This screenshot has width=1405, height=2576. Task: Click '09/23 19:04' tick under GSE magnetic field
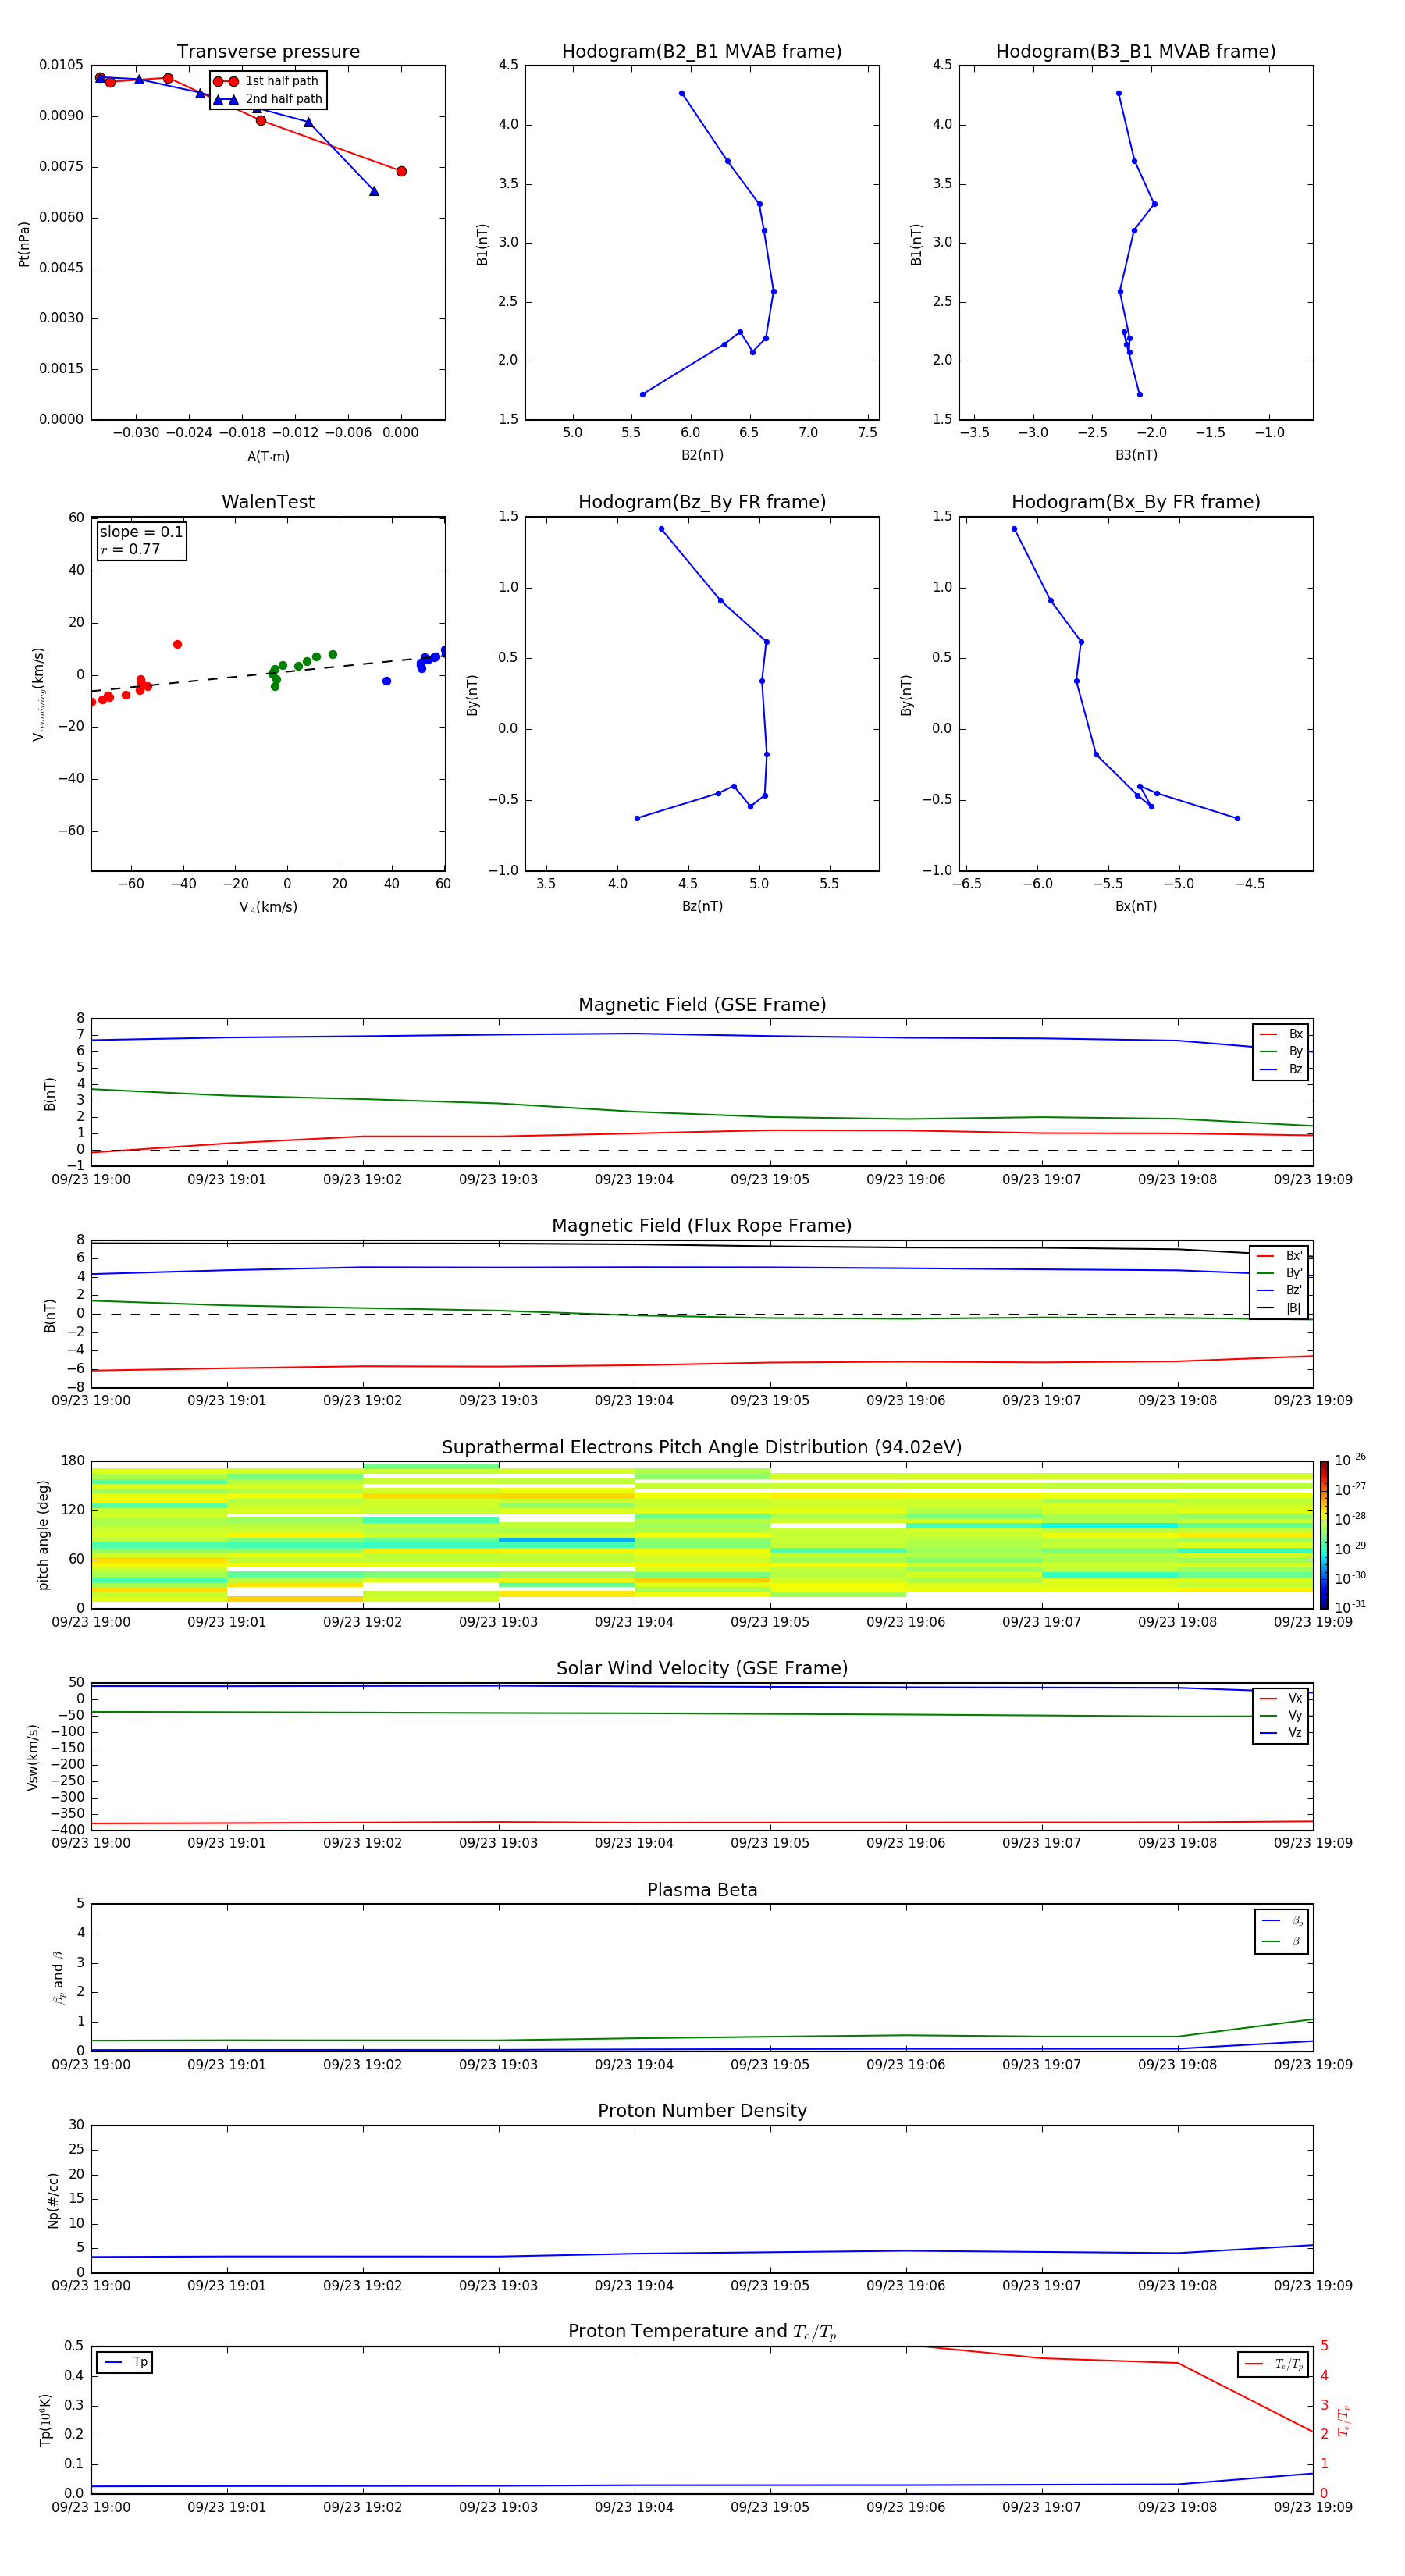point(634,1180)
